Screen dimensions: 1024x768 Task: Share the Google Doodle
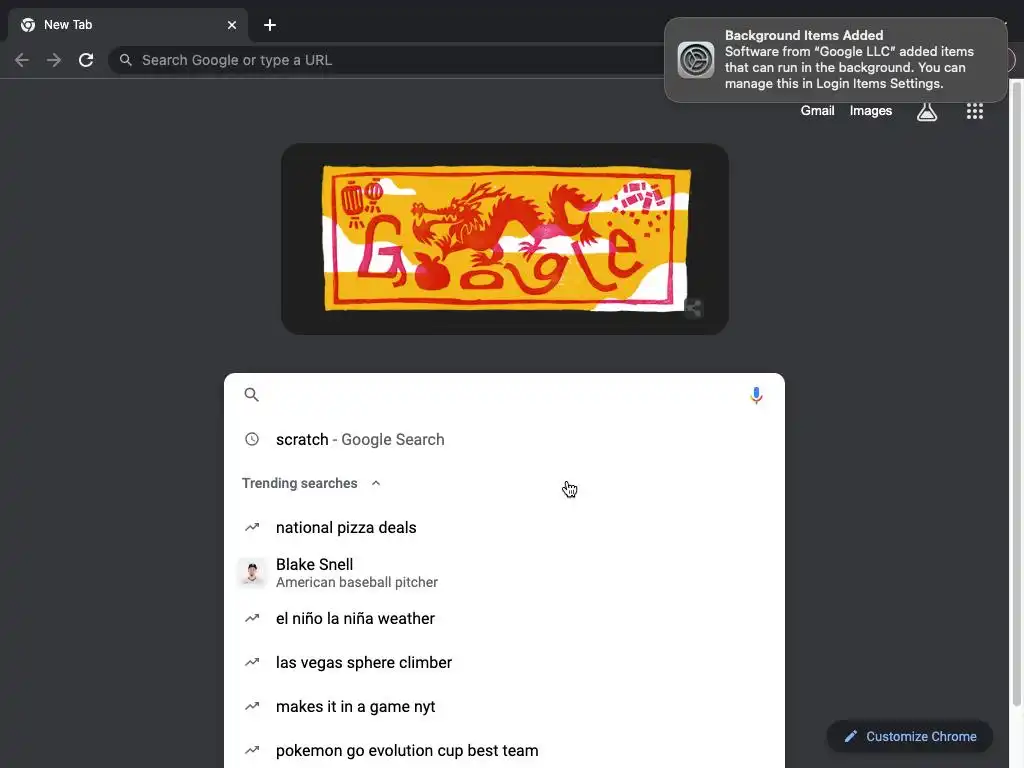(x=693, y=308)
